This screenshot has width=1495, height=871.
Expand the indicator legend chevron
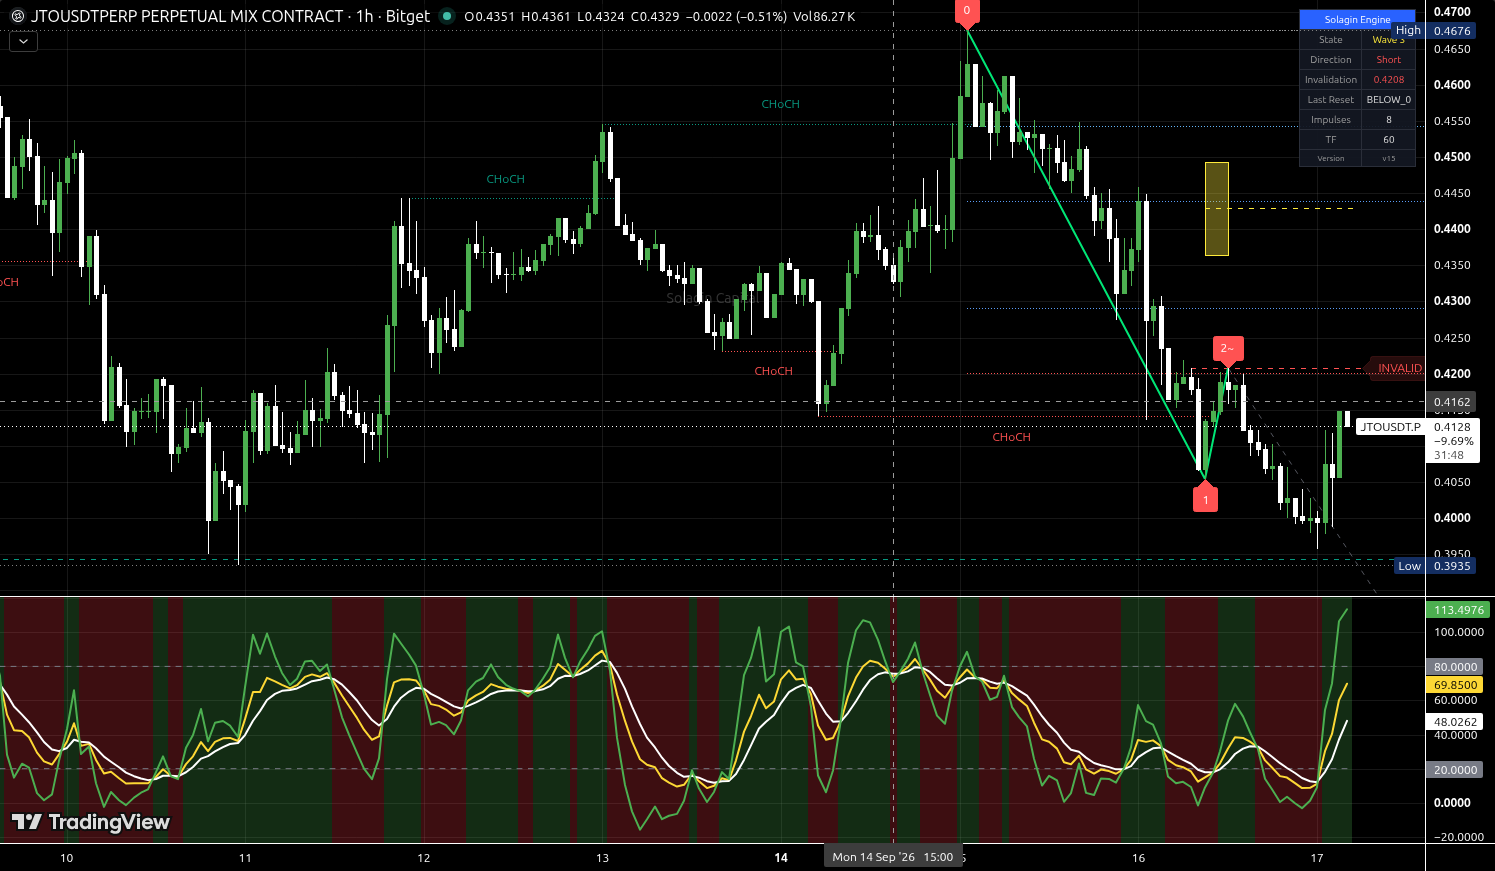23,42
